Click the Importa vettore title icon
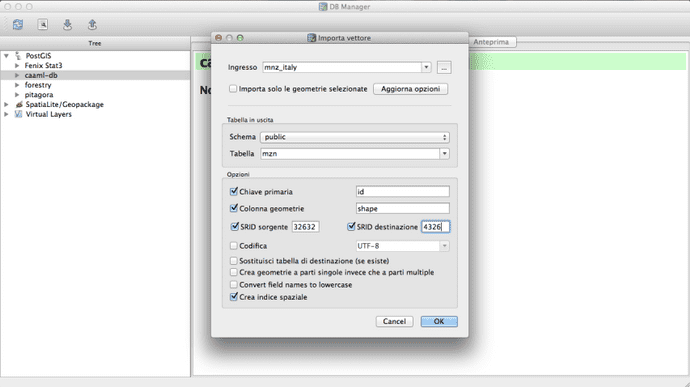 coord(312,38)
